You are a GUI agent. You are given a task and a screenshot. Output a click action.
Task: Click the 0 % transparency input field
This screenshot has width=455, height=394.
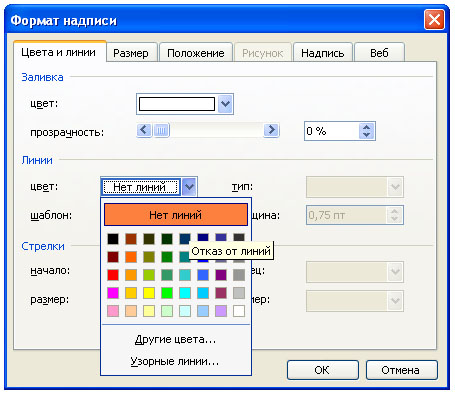tap(332, 131)
